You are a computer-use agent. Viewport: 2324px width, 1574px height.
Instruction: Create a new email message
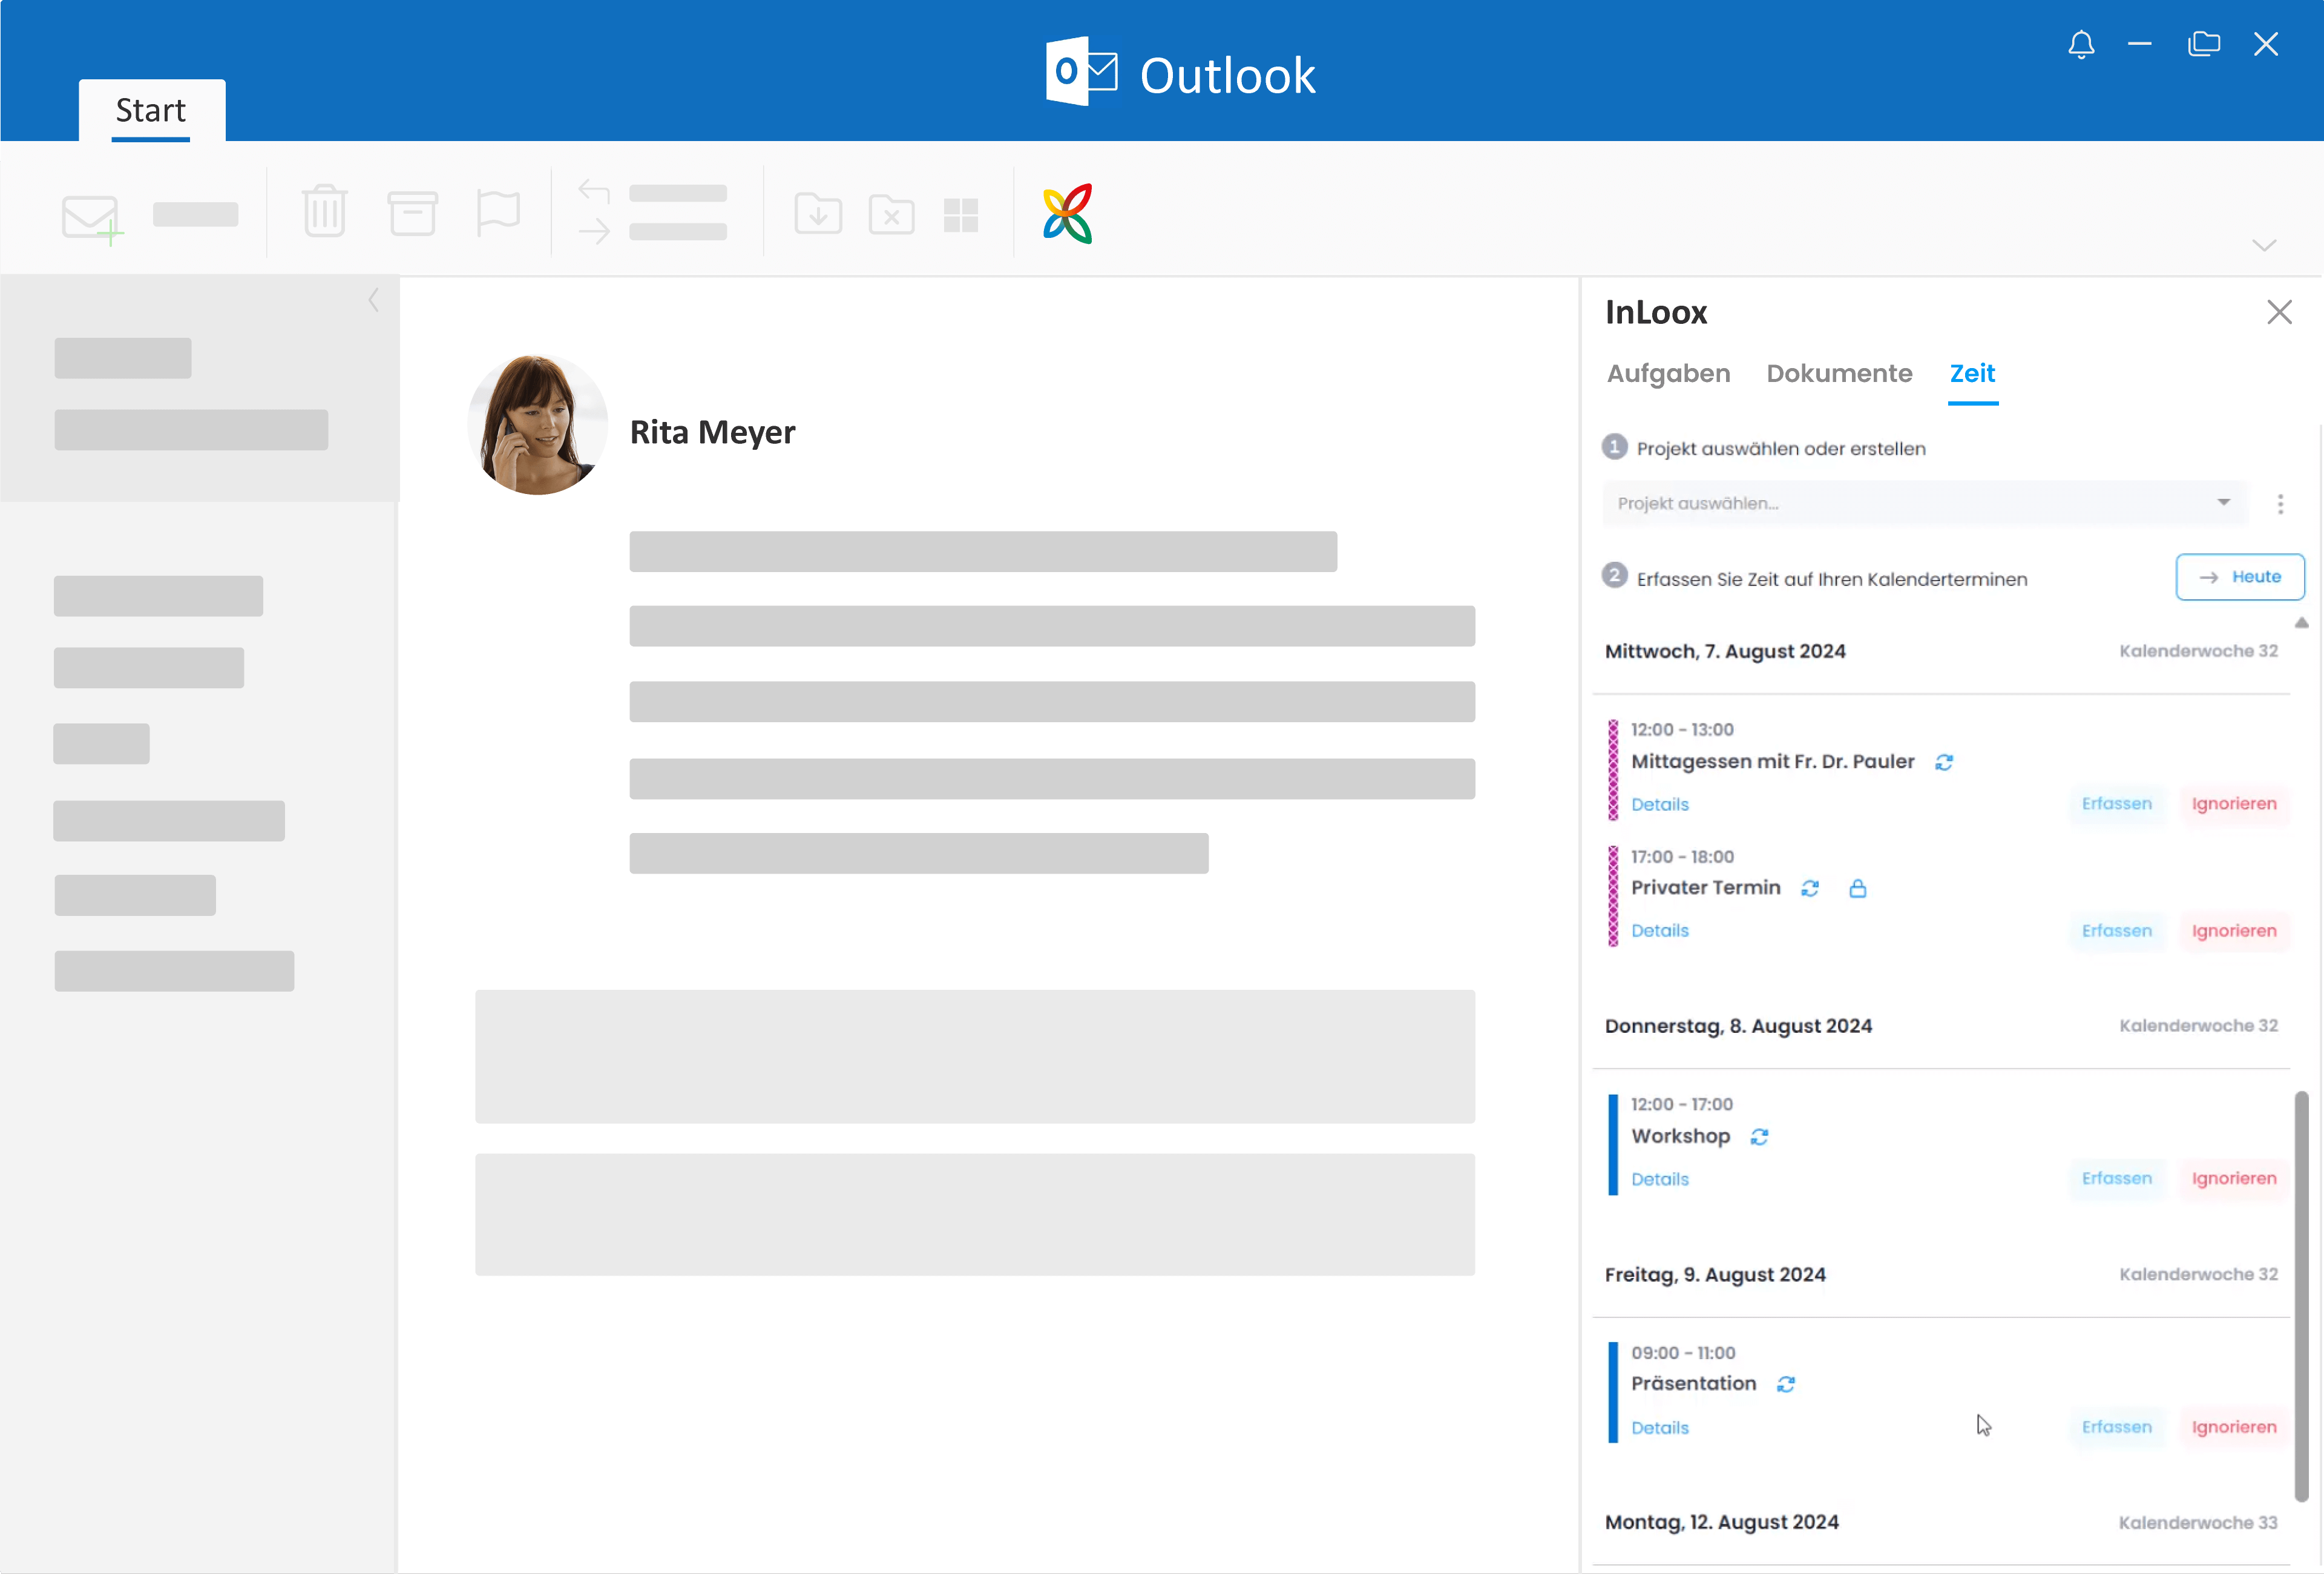91,213
